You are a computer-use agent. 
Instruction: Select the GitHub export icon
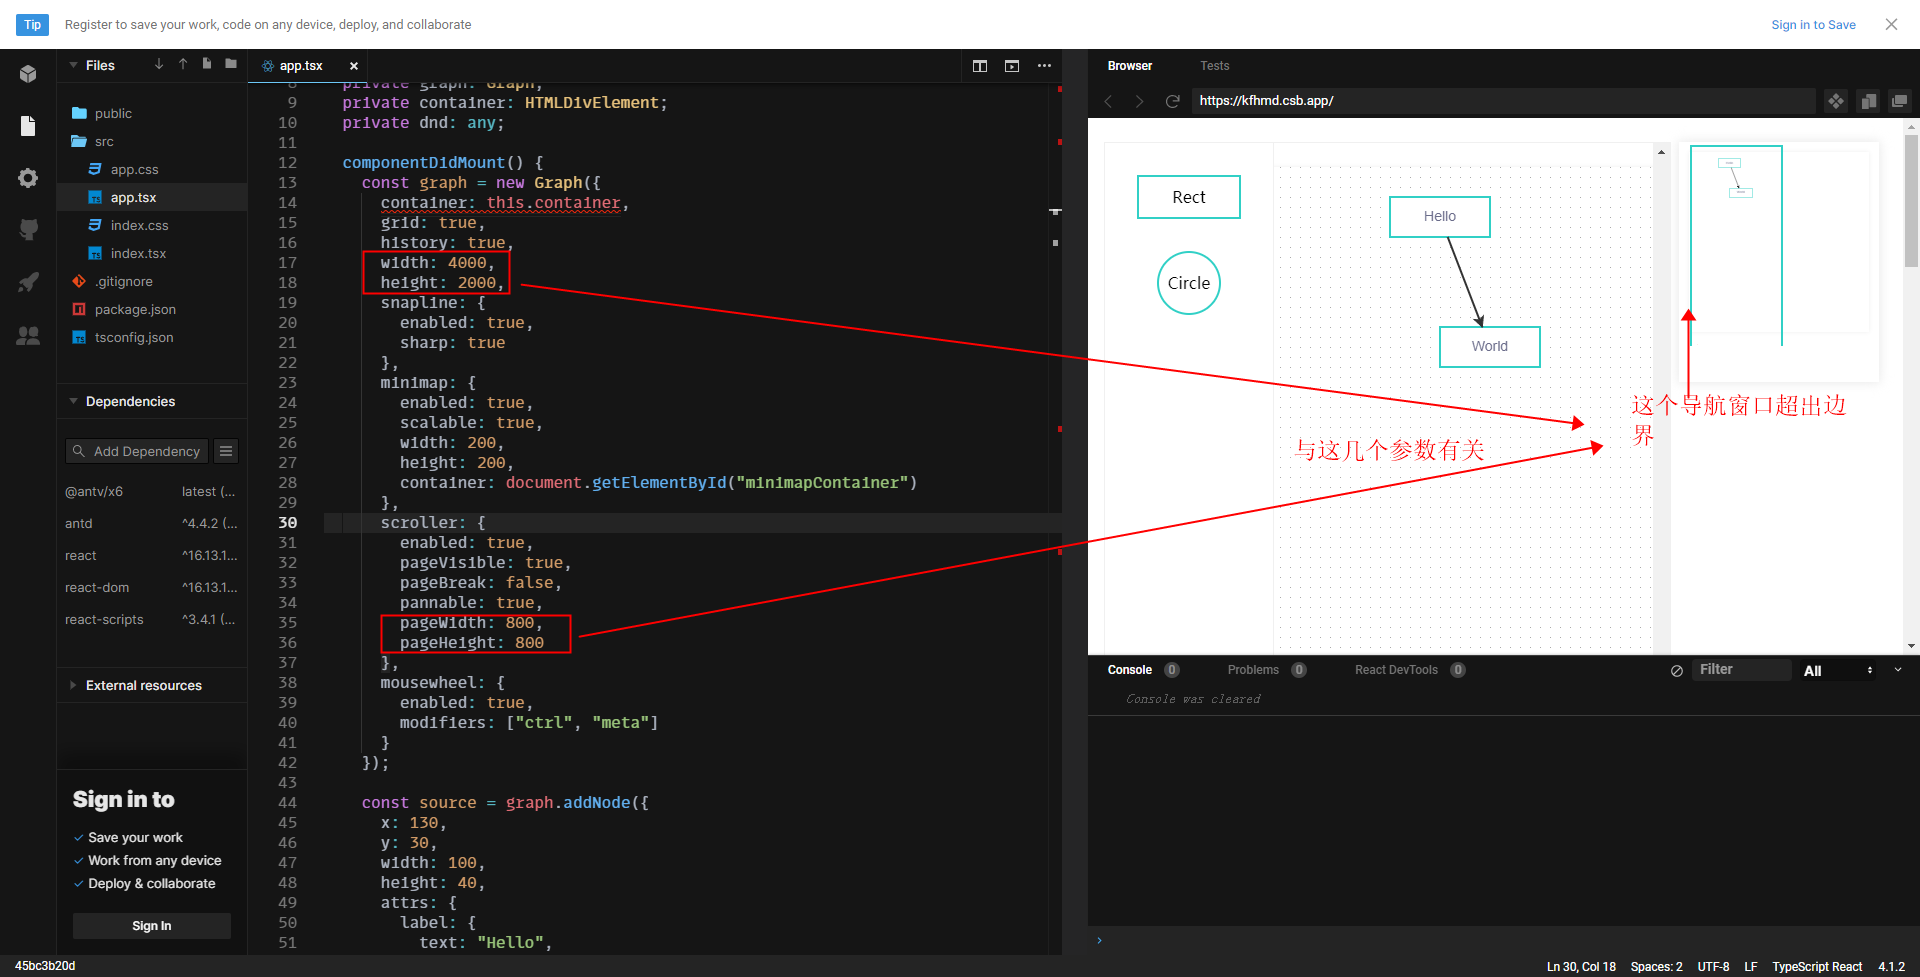click(x=27, y=229)
